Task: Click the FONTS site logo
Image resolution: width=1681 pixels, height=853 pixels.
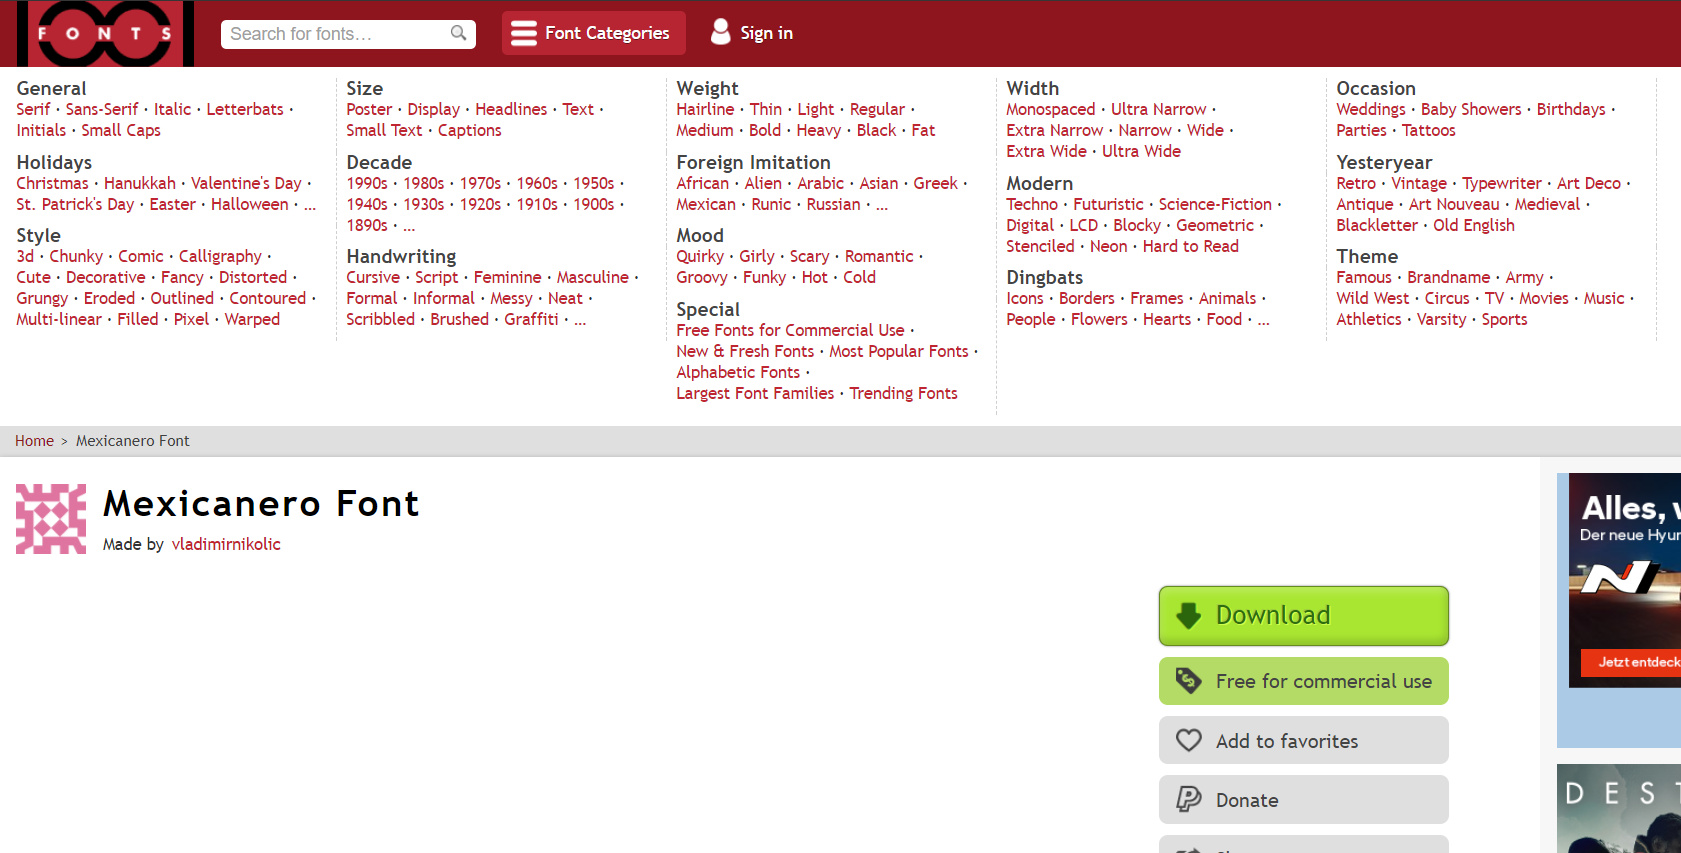Action: tap(105, 33)
